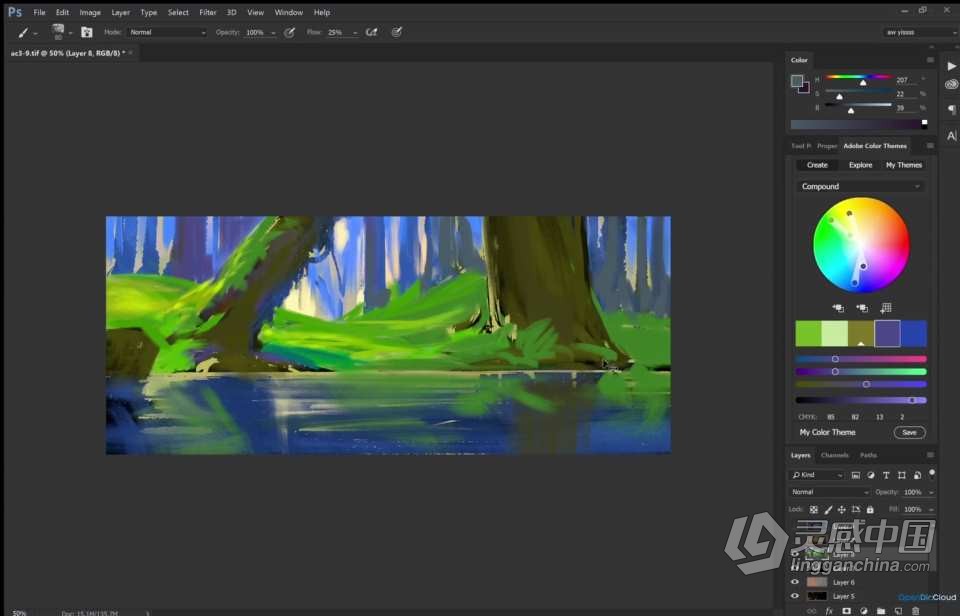This screenshot has height=616, width=960.
Task: Click the Actions play panel icon
Action: [951, 66]
